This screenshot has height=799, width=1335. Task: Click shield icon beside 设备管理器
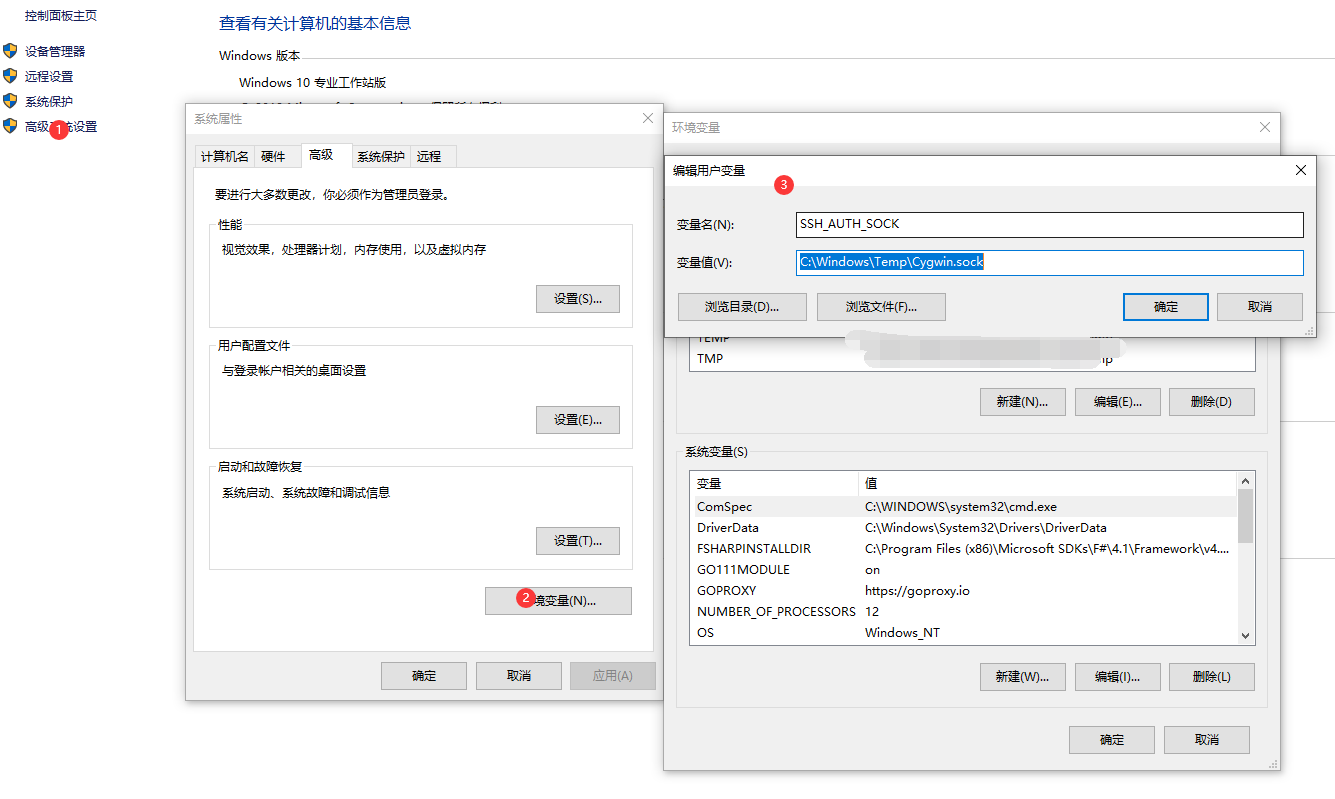point(10,51)
